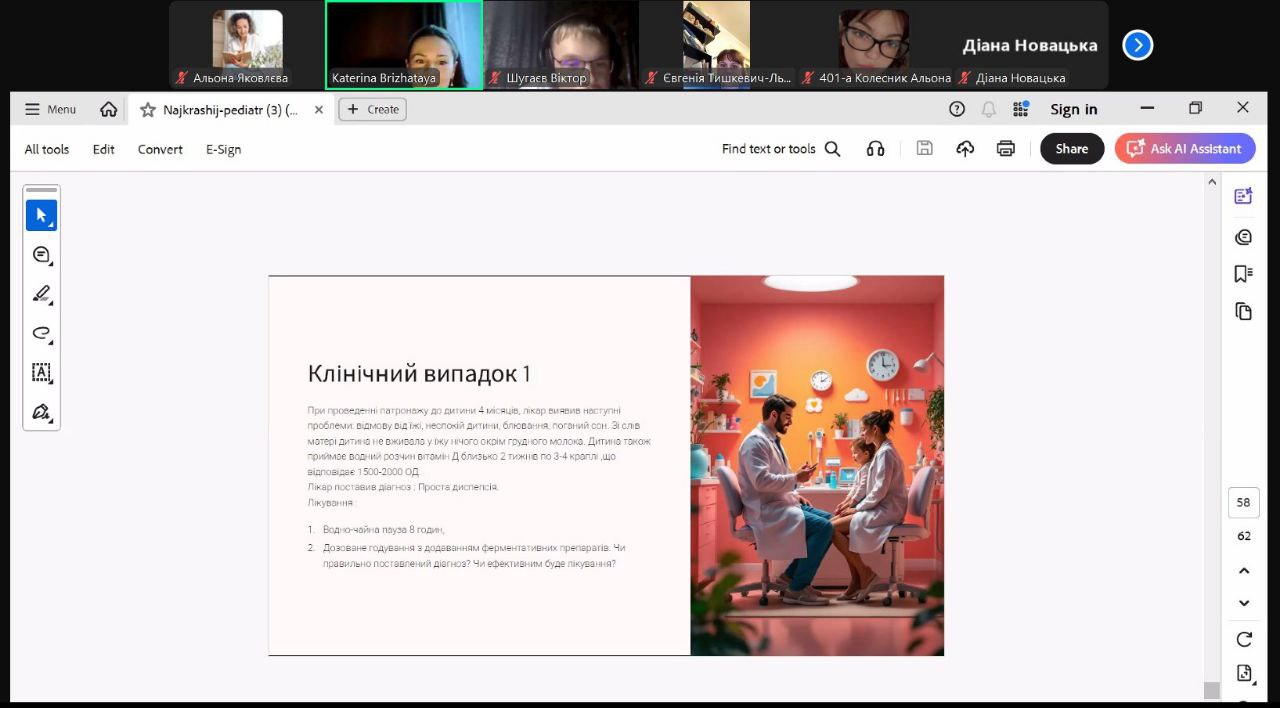Open the Fill and Sign pen tool
The image size is (1280, 708).
click(41, 412)
